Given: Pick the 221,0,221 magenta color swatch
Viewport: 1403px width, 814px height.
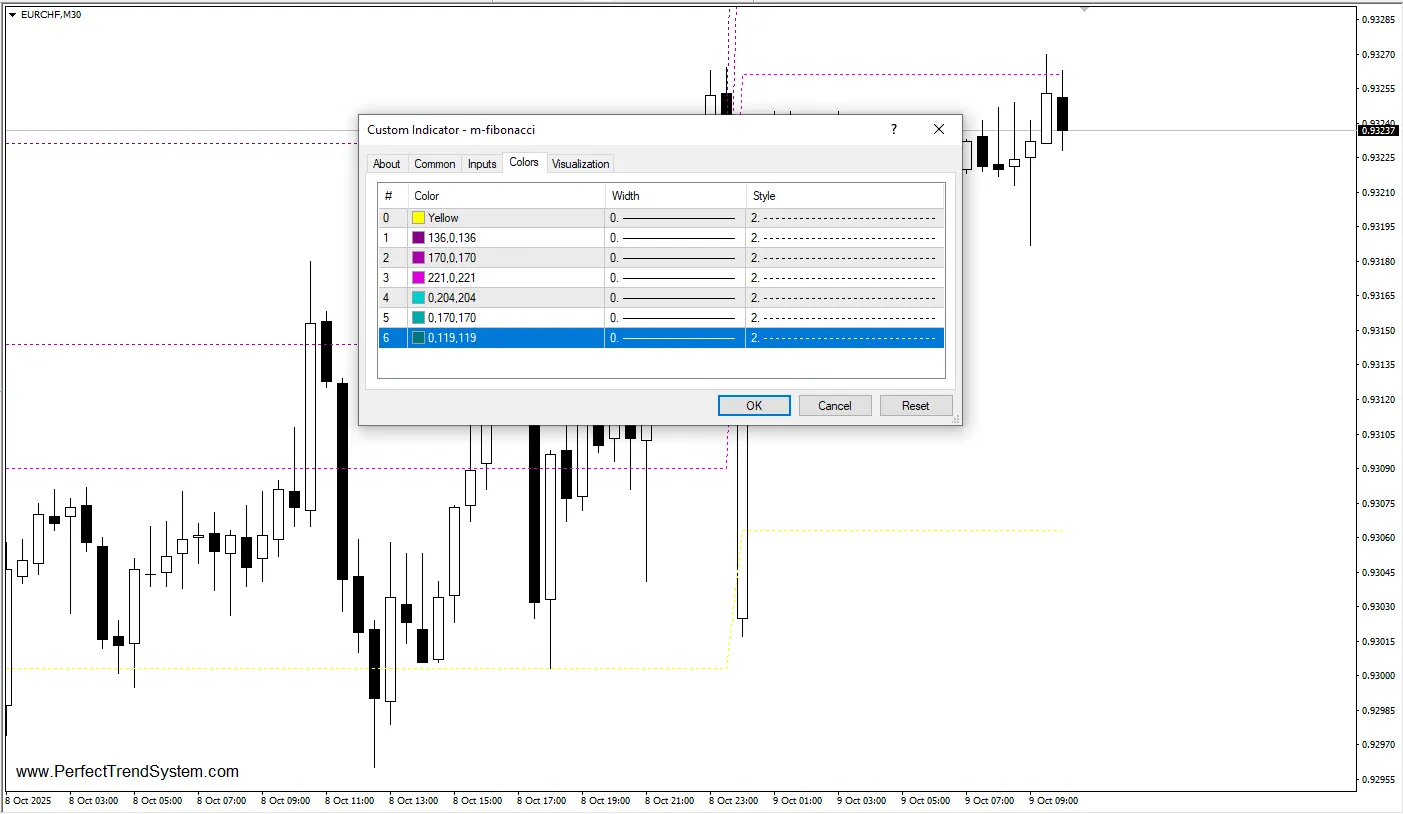Looking at the screenshot, I should pyautogui.click(x=418, y=278).
